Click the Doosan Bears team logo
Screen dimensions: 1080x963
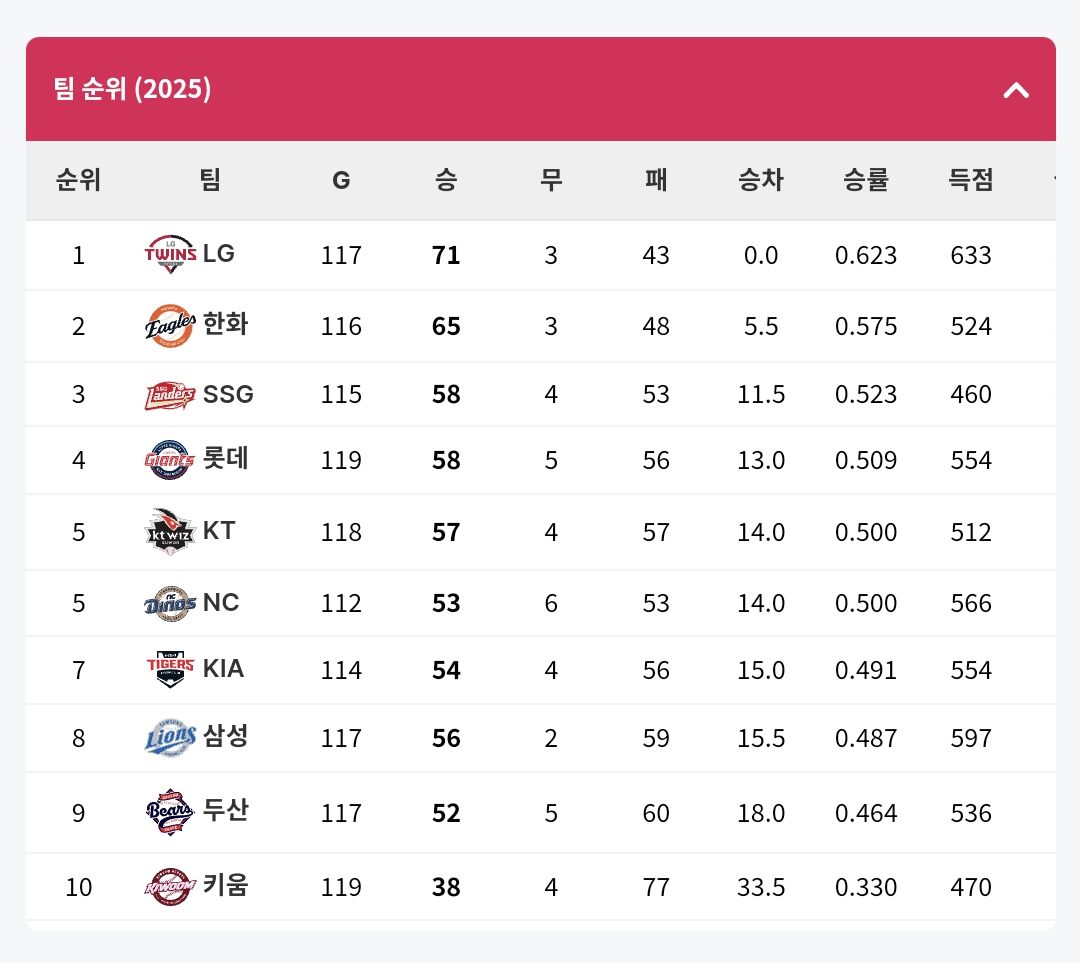[170, 812]
